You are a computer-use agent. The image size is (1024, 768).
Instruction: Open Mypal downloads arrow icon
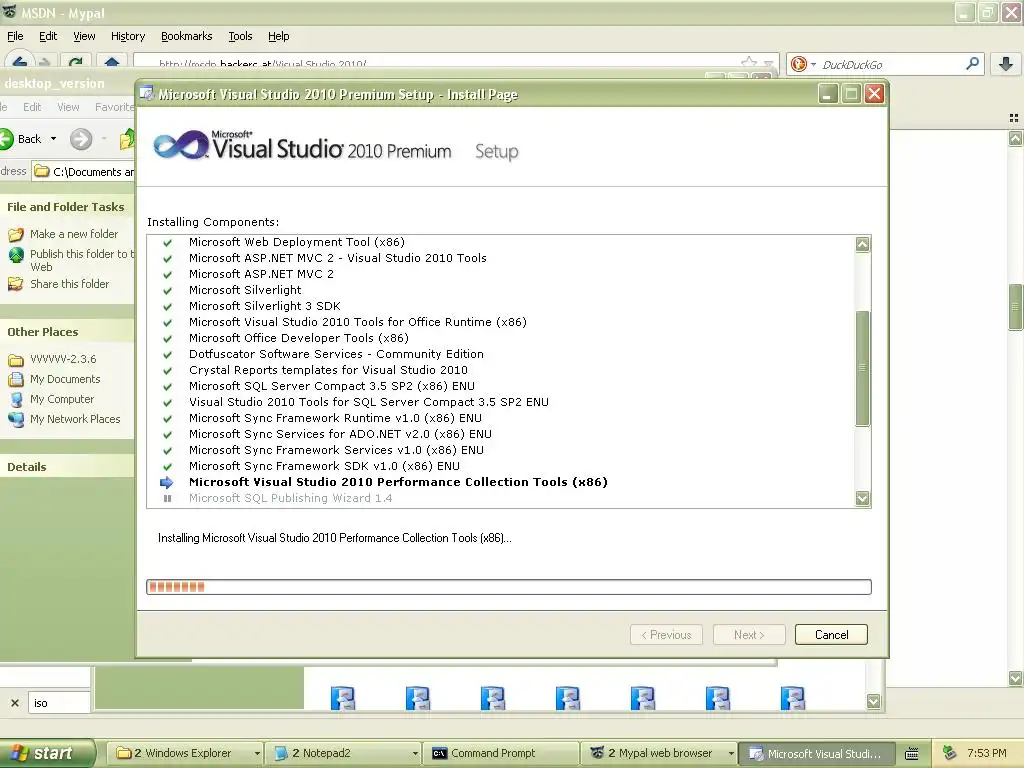pos(1006,64)
